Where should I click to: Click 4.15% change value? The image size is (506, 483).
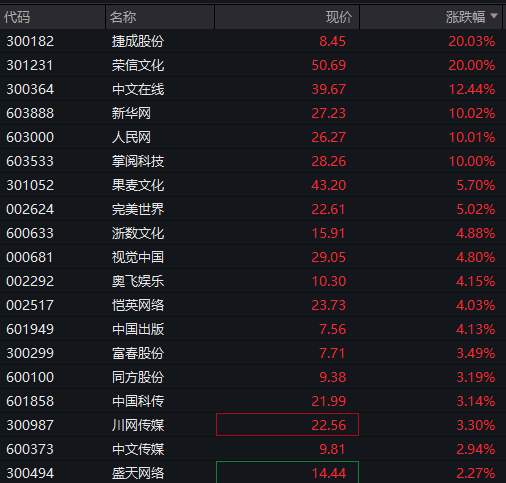(x=476, y=281)
